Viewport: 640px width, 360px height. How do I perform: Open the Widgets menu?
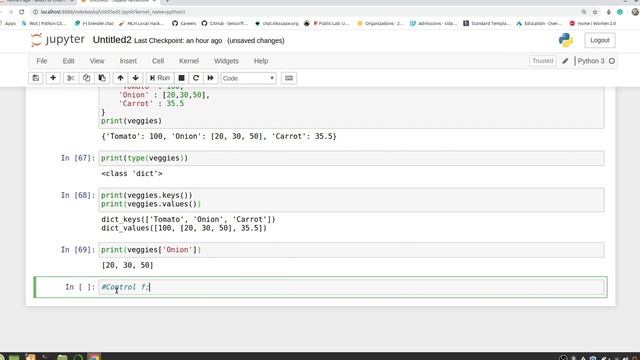tap(226, 61)
